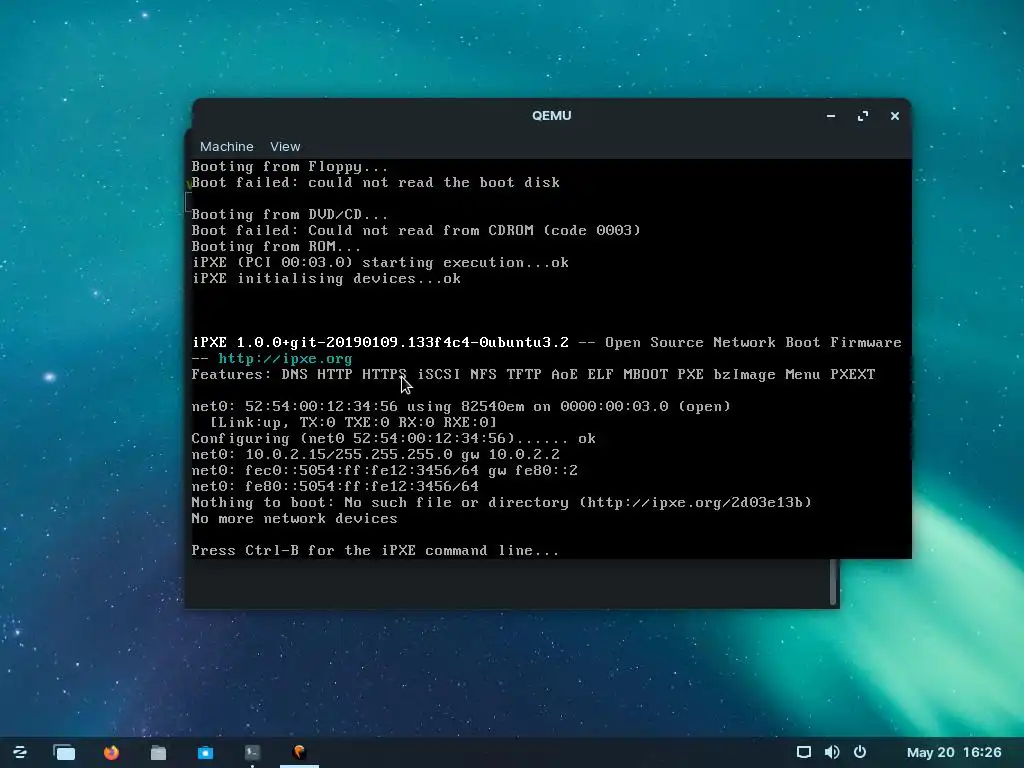Click the 'Booting from ROM...' line
The width and height of the screenshot is (1024, 768).
276,246
